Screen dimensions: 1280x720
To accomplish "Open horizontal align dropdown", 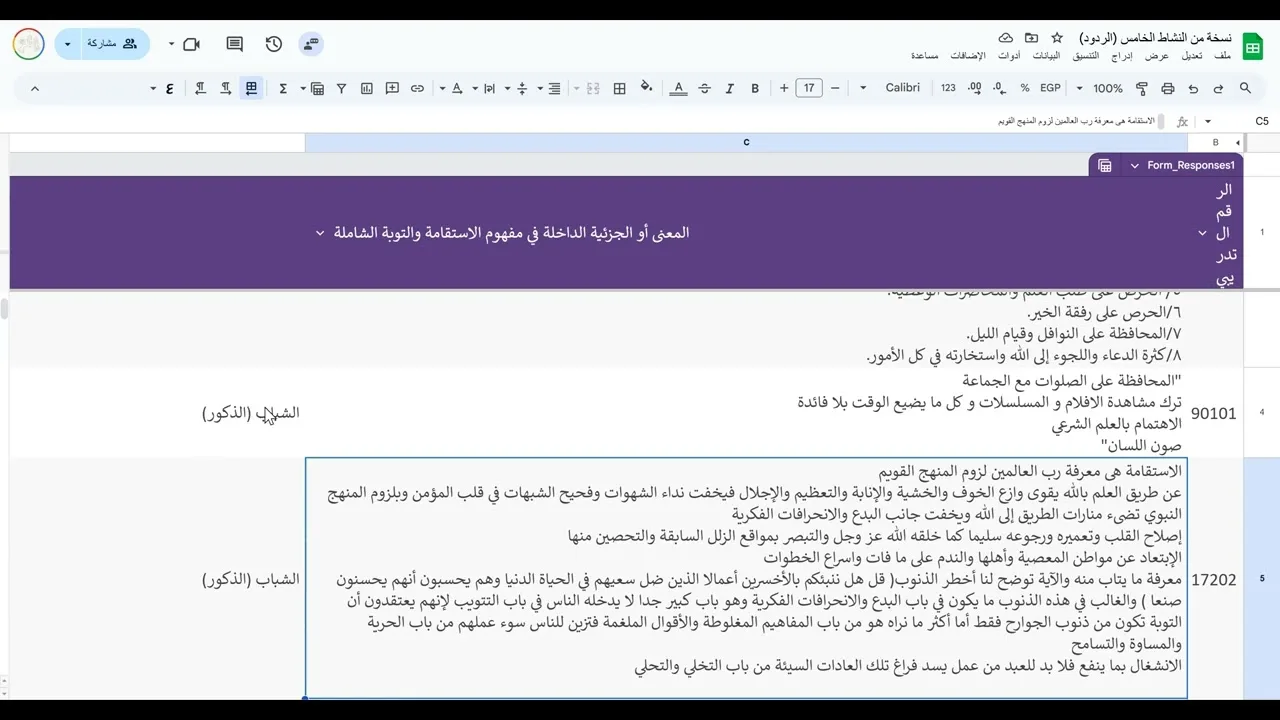I will tap(548, 88).
